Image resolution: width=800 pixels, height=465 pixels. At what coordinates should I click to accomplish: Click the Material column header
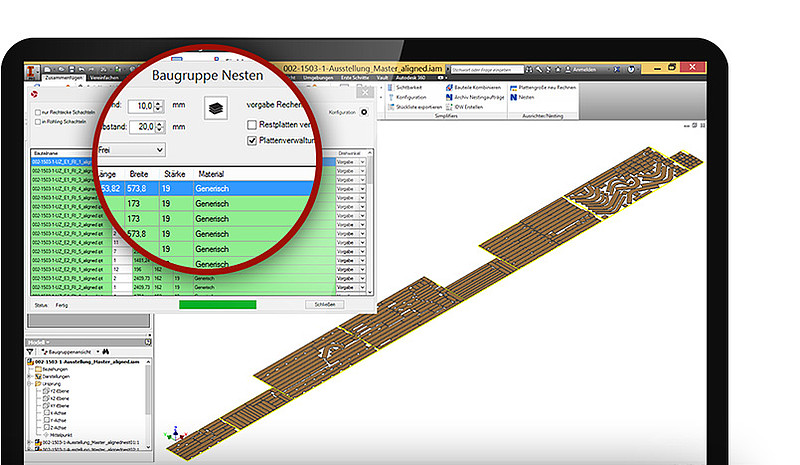pos(211,174)
